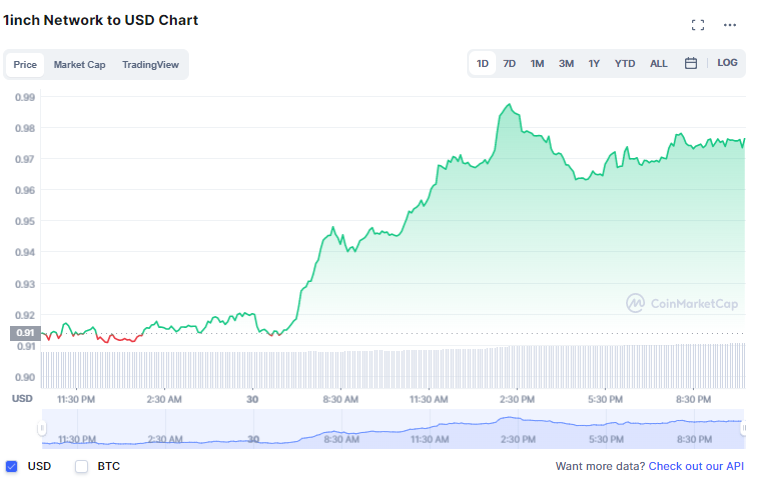
Task: Switch to the TradingView tab
Action: tap(150, 65)
